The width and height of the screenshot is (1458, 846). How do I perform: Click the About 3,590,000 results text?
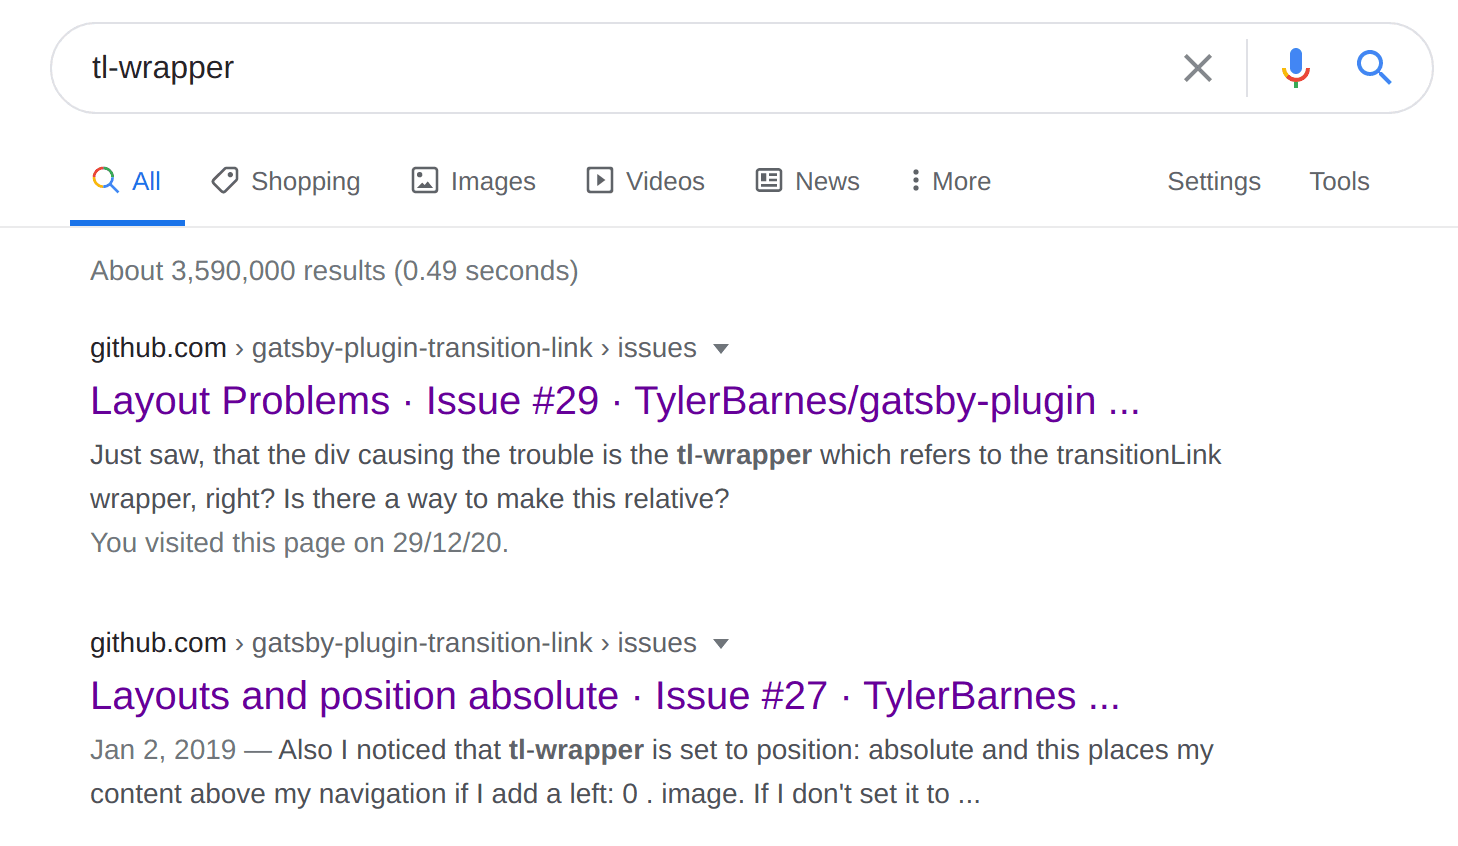334,271
